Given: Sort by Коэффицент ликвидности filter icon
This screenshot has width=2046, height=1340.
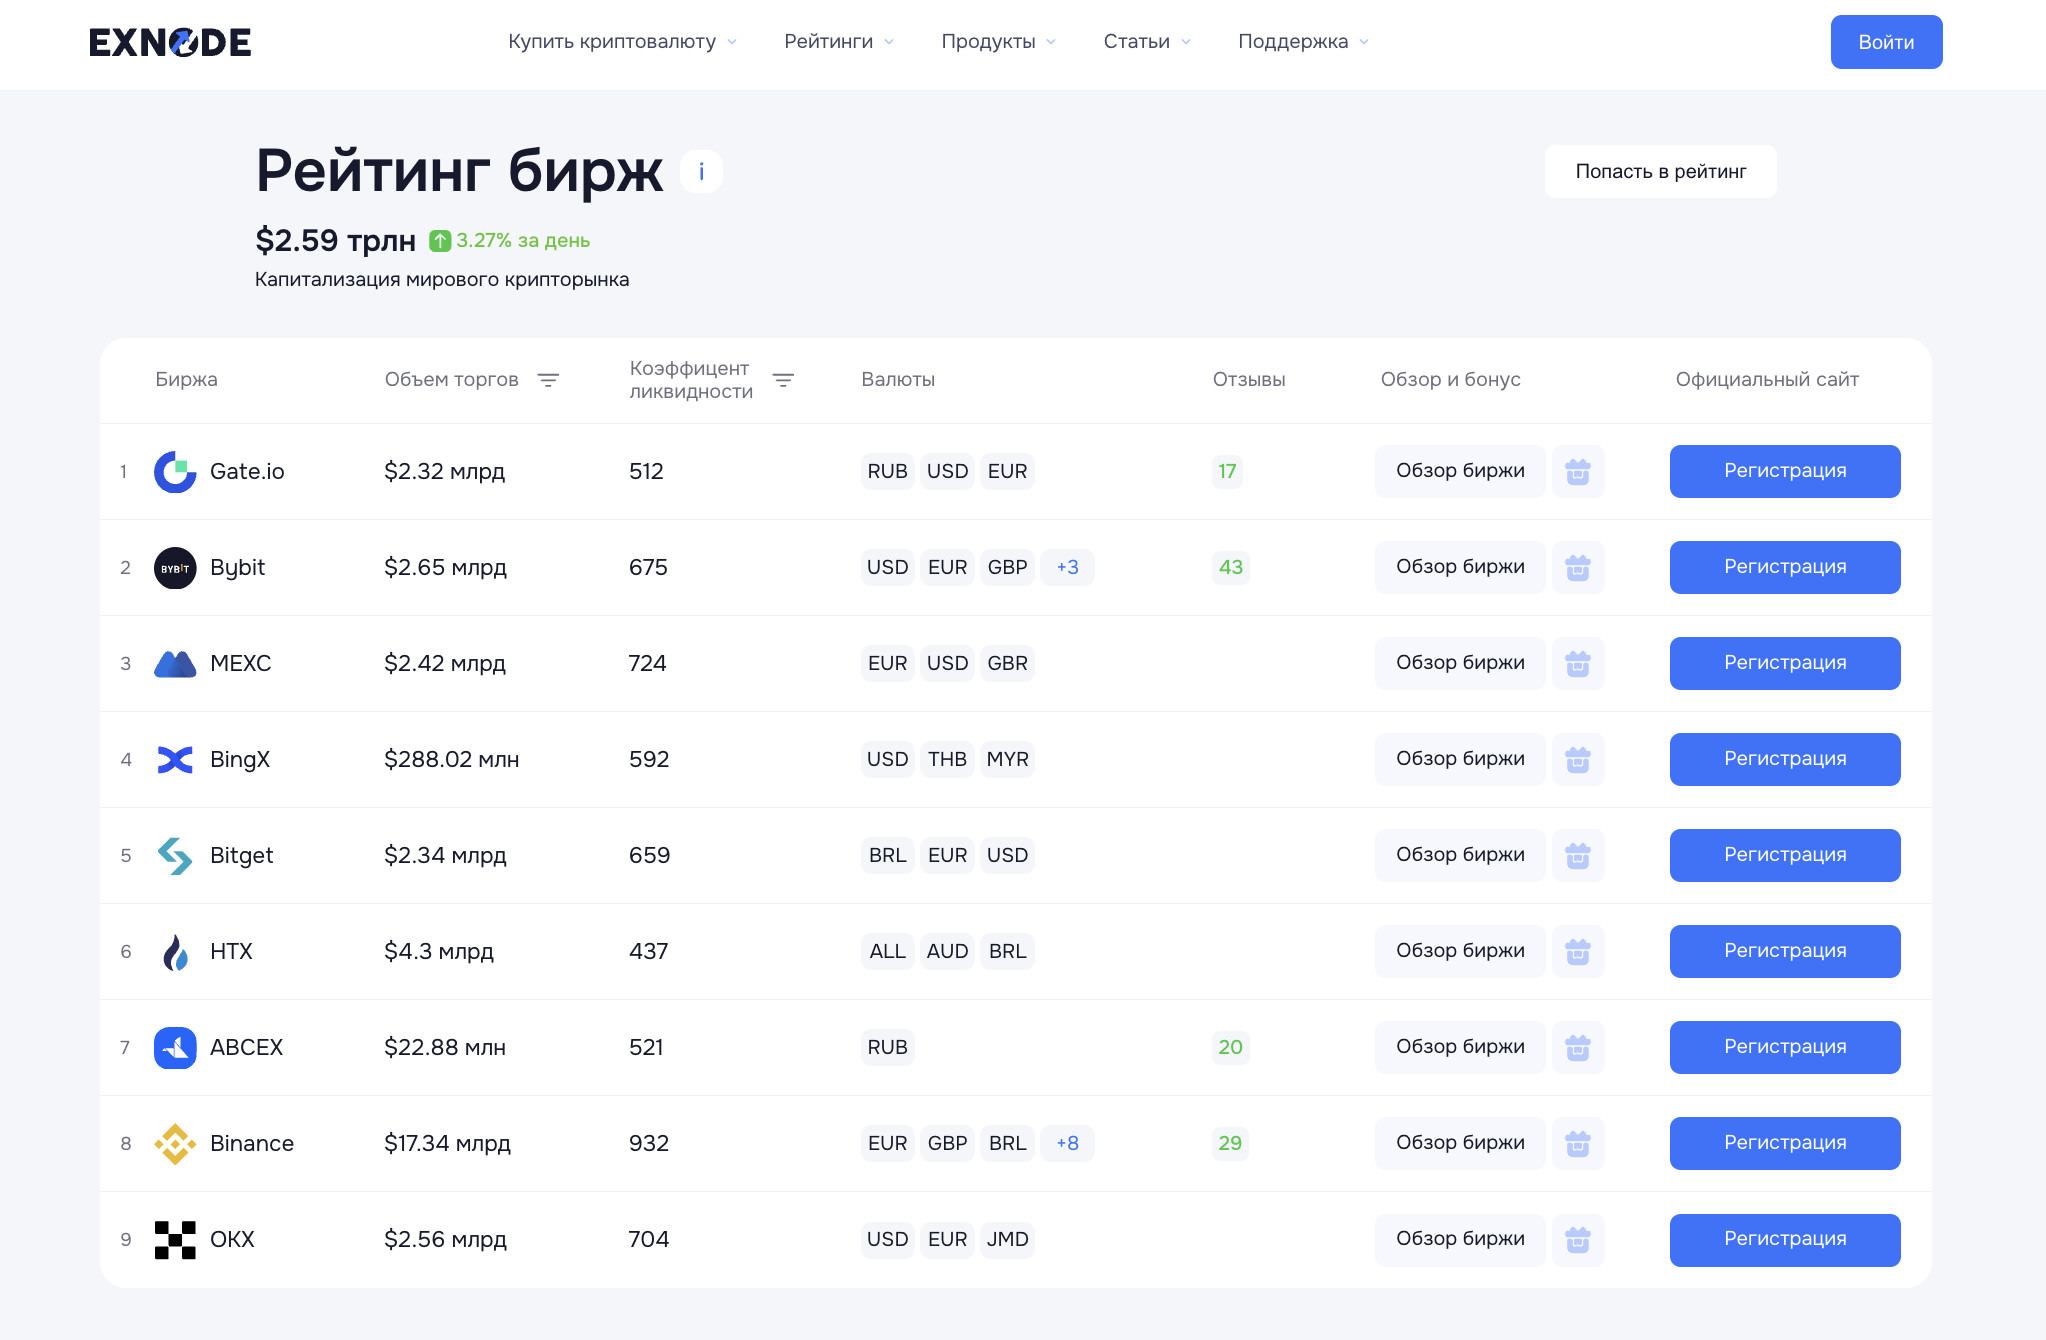Looking at the screenshot, I should pyautogui.click(x=783, y=380).
